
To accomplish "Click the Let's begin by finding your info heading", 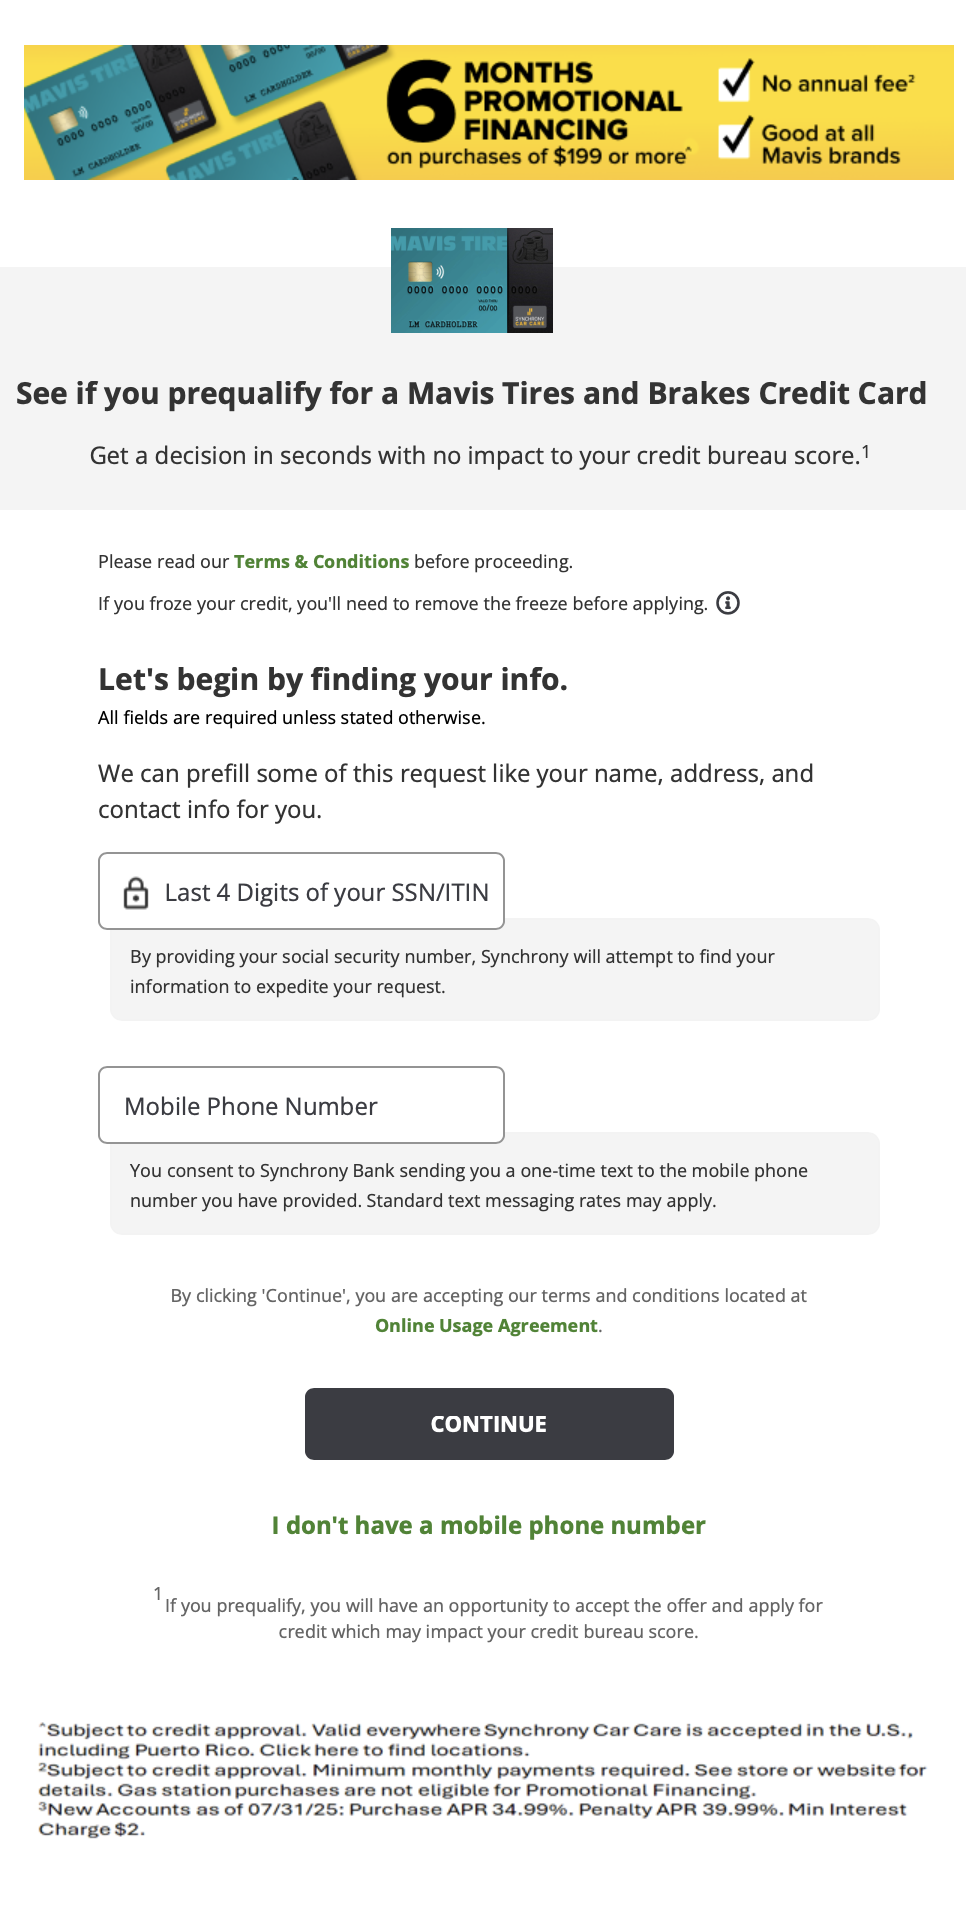I will pos(333,679).
